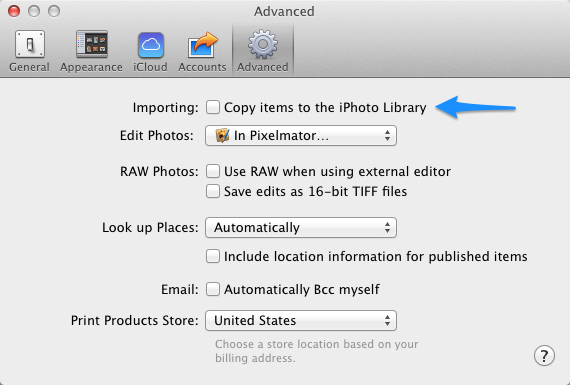Minimize the Advanced preferences window
The height and width of the screenshot is (385, 570).
[x=34, y=11]
